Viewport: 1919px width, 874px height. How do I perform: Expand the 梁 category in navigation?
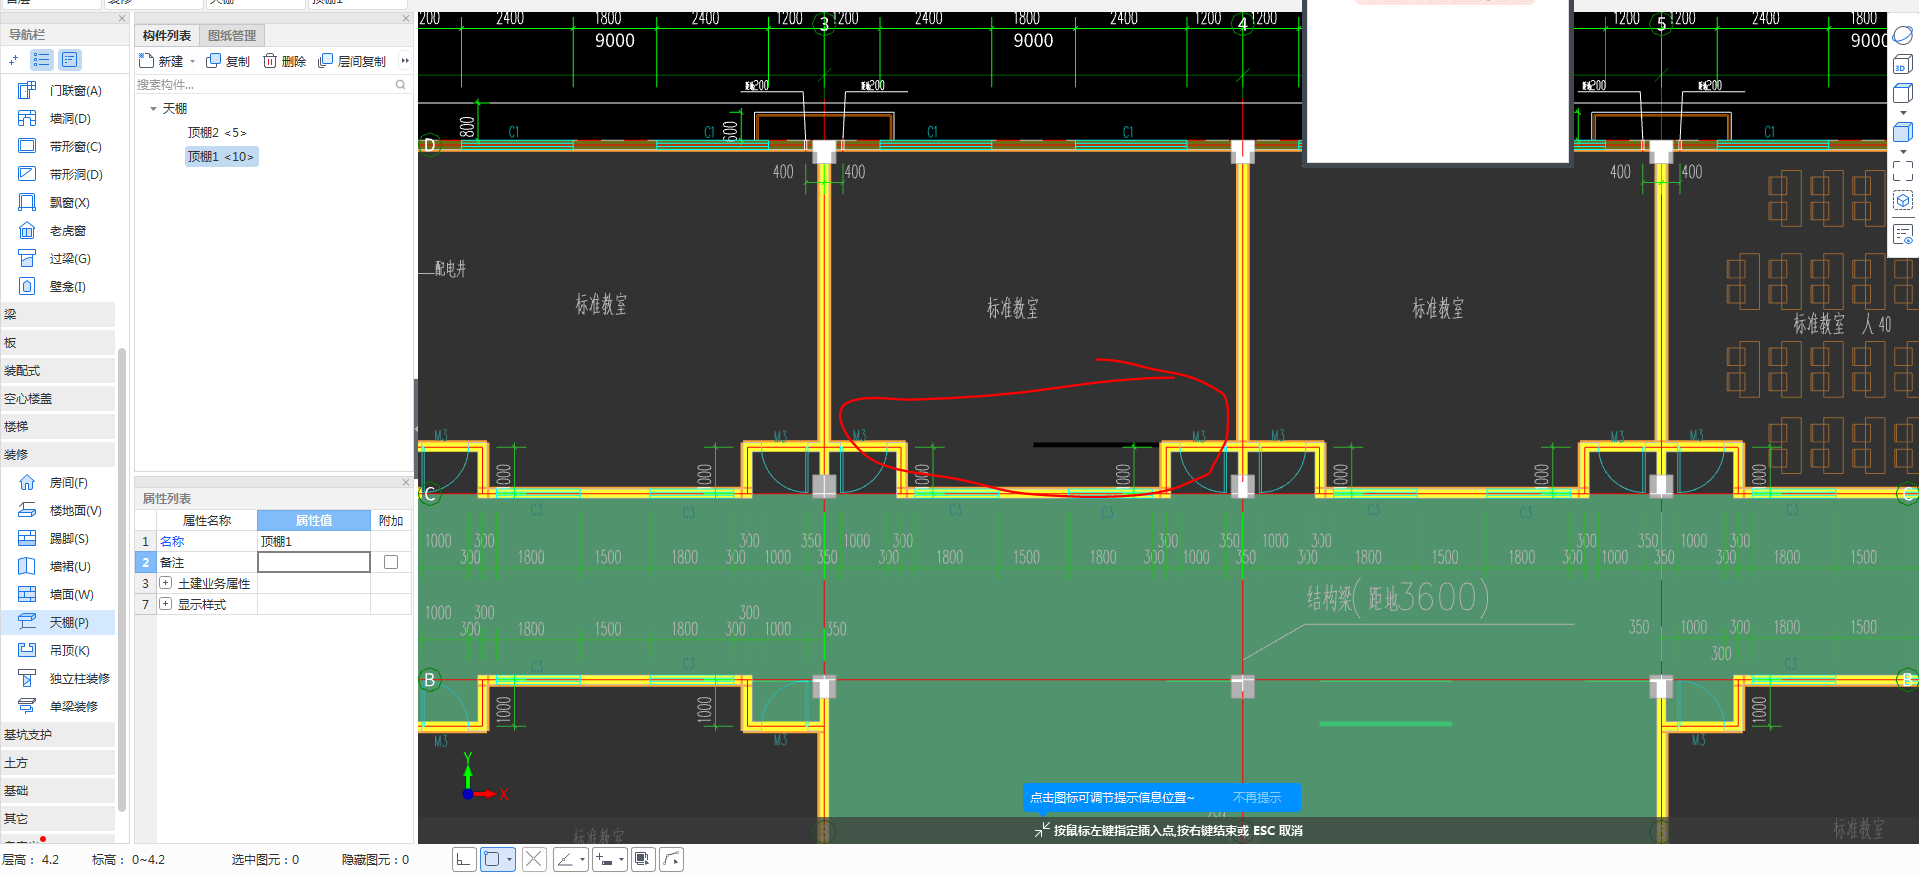58,314
